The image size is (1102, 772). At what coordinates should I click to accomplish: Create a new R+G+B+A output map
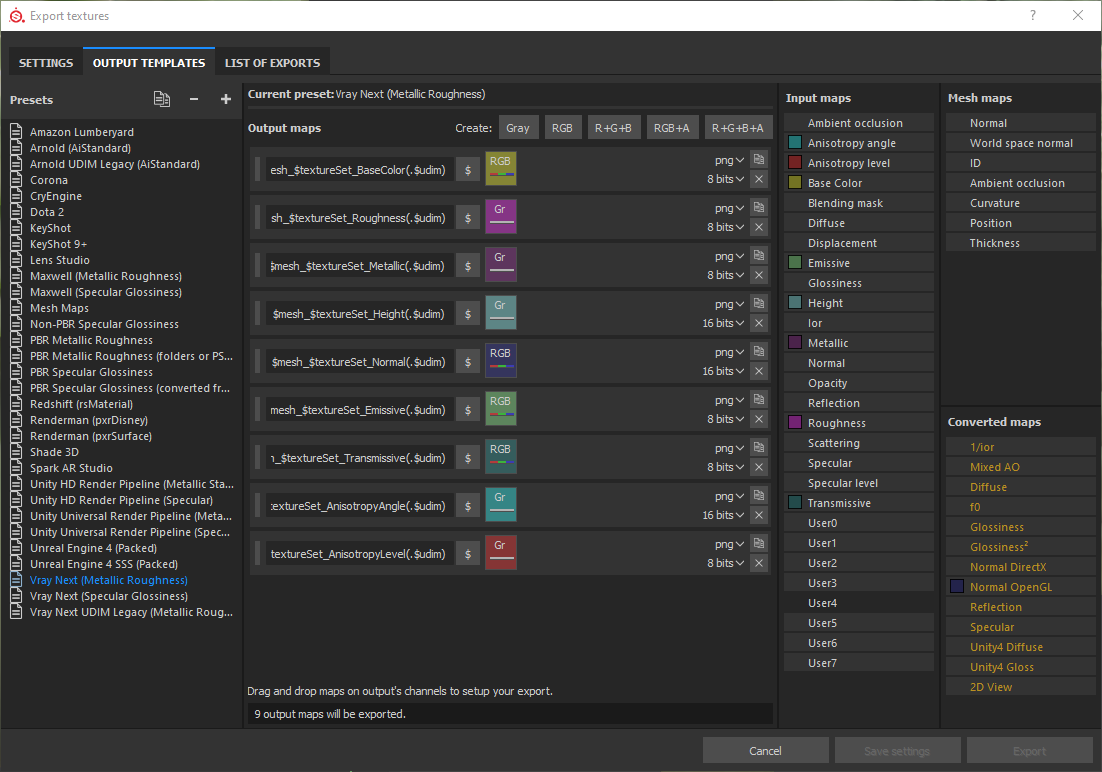click(738, 128)
